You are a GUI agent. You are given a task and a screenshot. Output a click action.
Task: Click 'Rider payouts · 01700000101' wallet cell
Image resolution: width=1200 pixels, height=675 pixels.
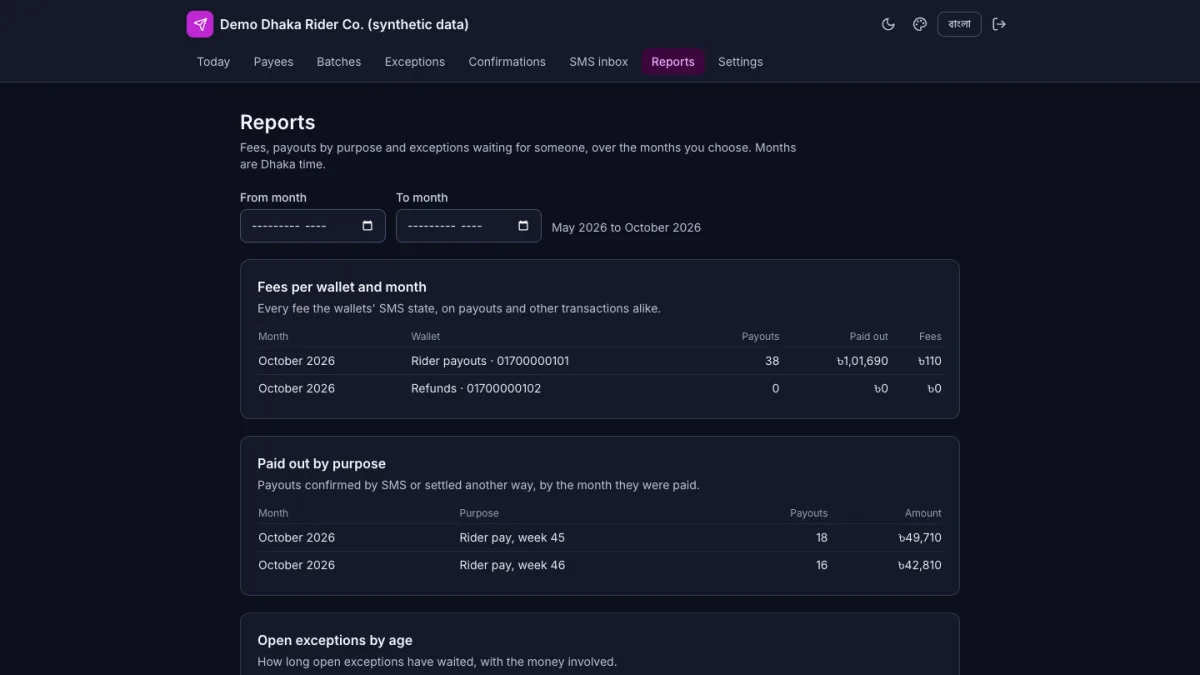tap(490, 361)
